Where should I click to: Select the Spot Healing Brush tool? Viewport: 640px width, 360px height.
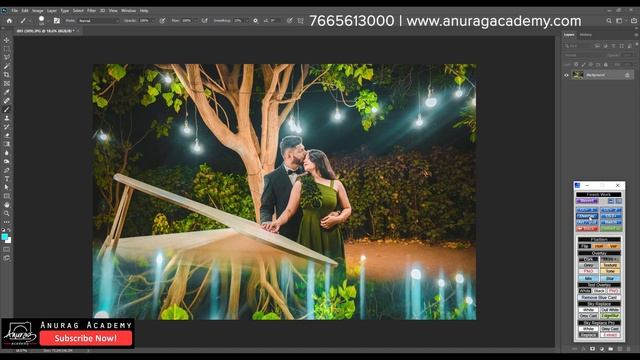[x=7, y=100]
